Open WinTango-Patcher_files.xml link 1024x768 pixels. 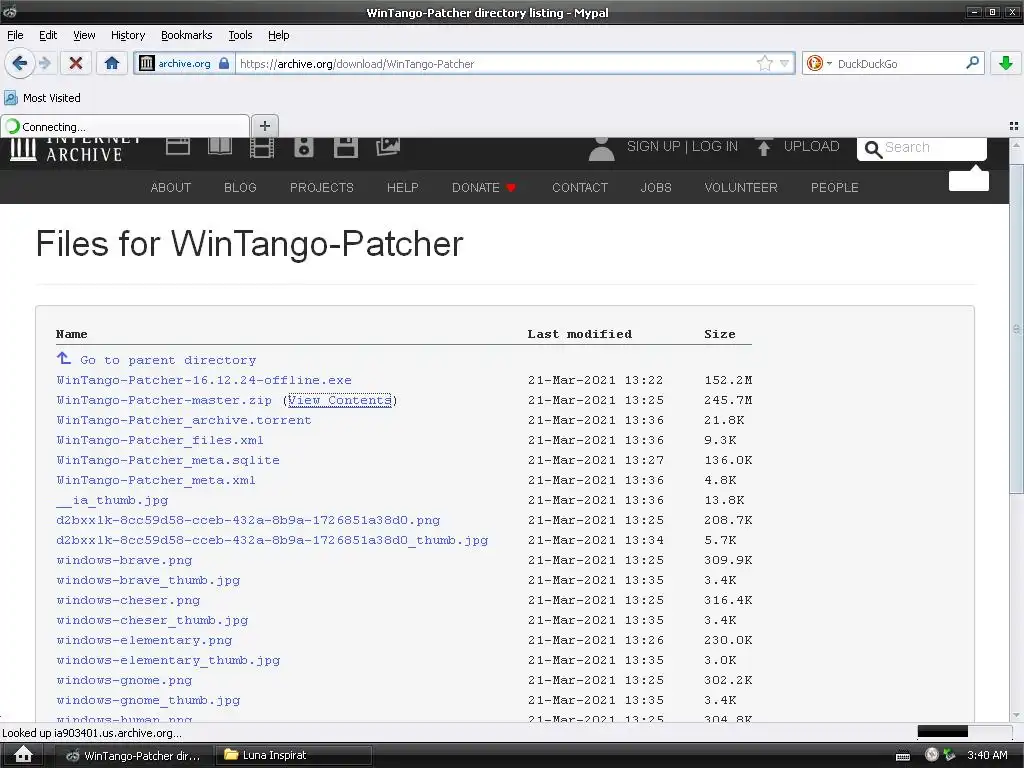[160, 440]
